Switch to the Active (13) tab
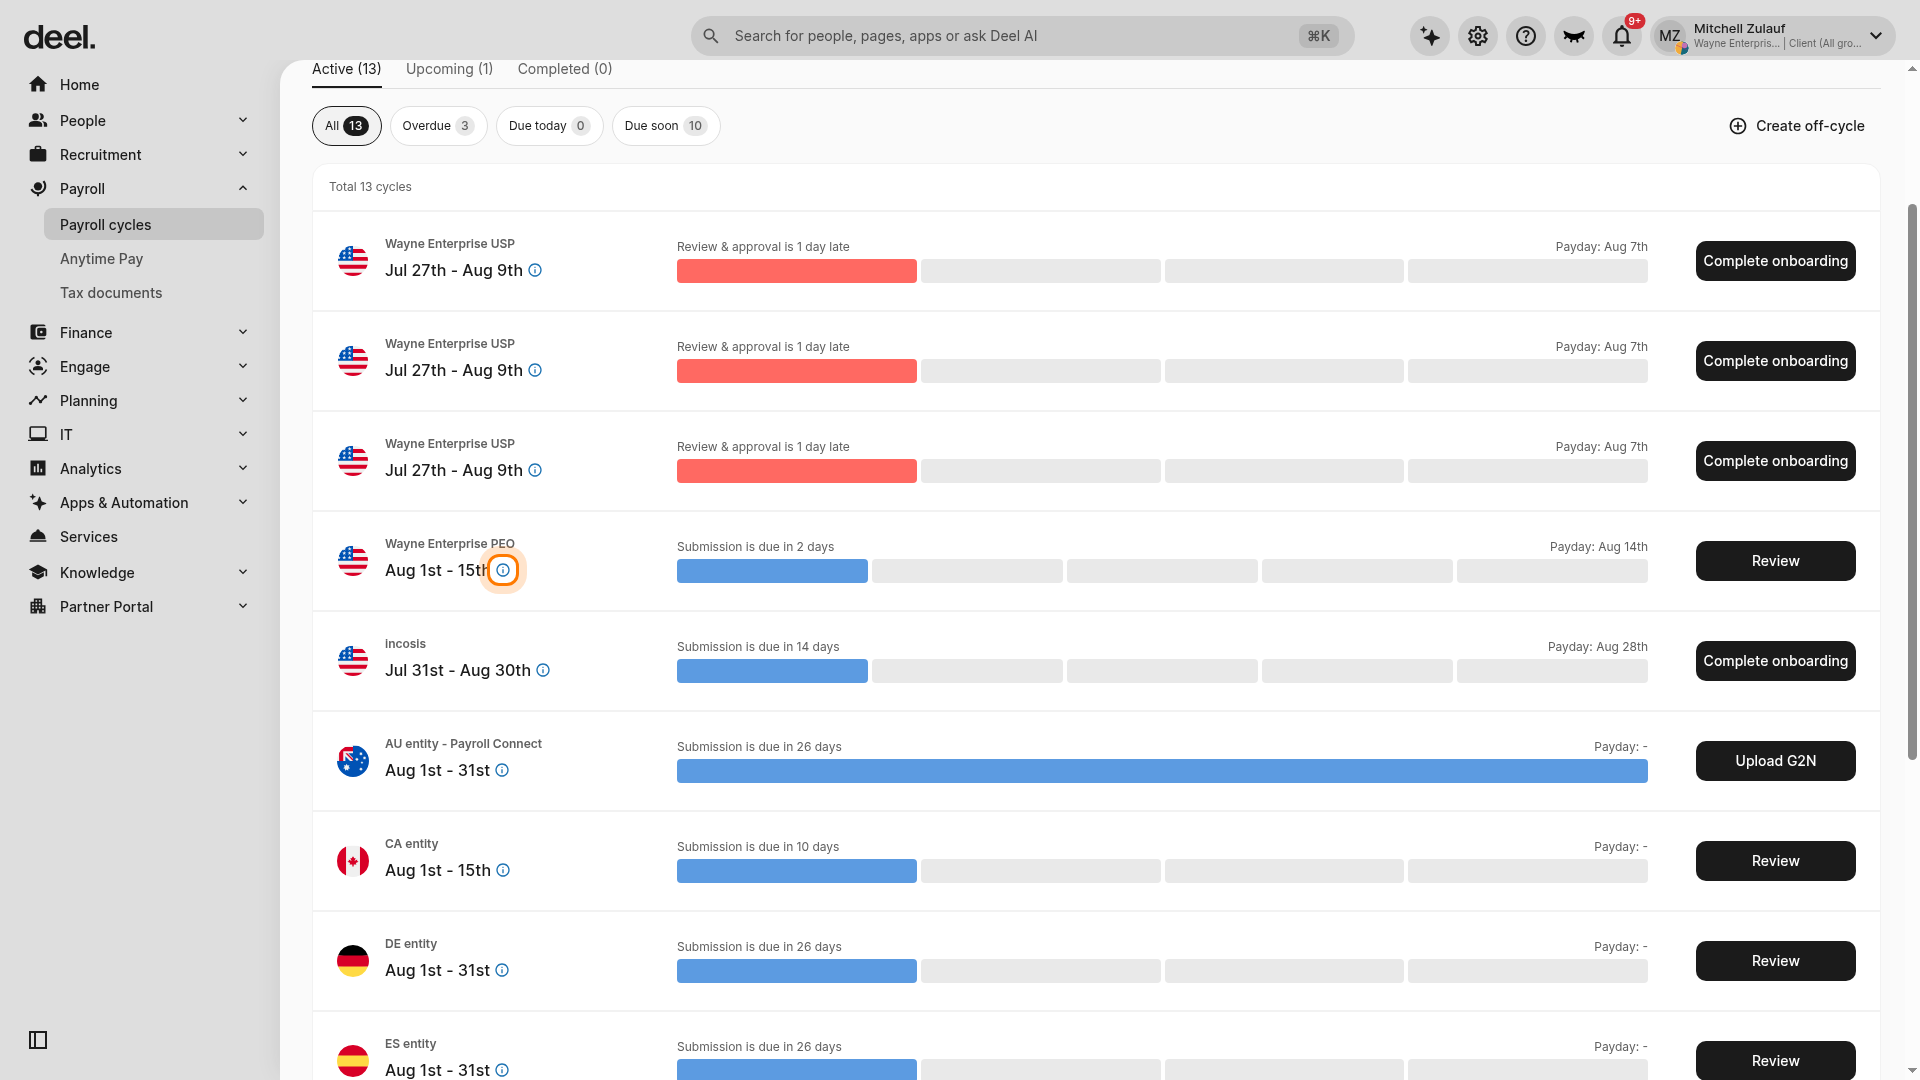This screenshot has height=1080, width=1920. pyautogui.click(x=346, y=69)
